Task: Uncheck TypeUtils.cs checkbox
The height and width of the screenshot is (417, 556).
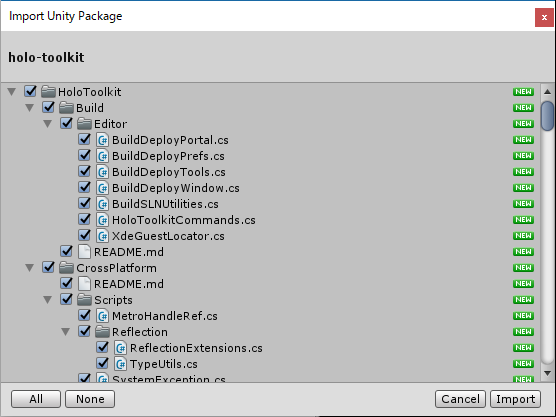Action: pos(103,363)
